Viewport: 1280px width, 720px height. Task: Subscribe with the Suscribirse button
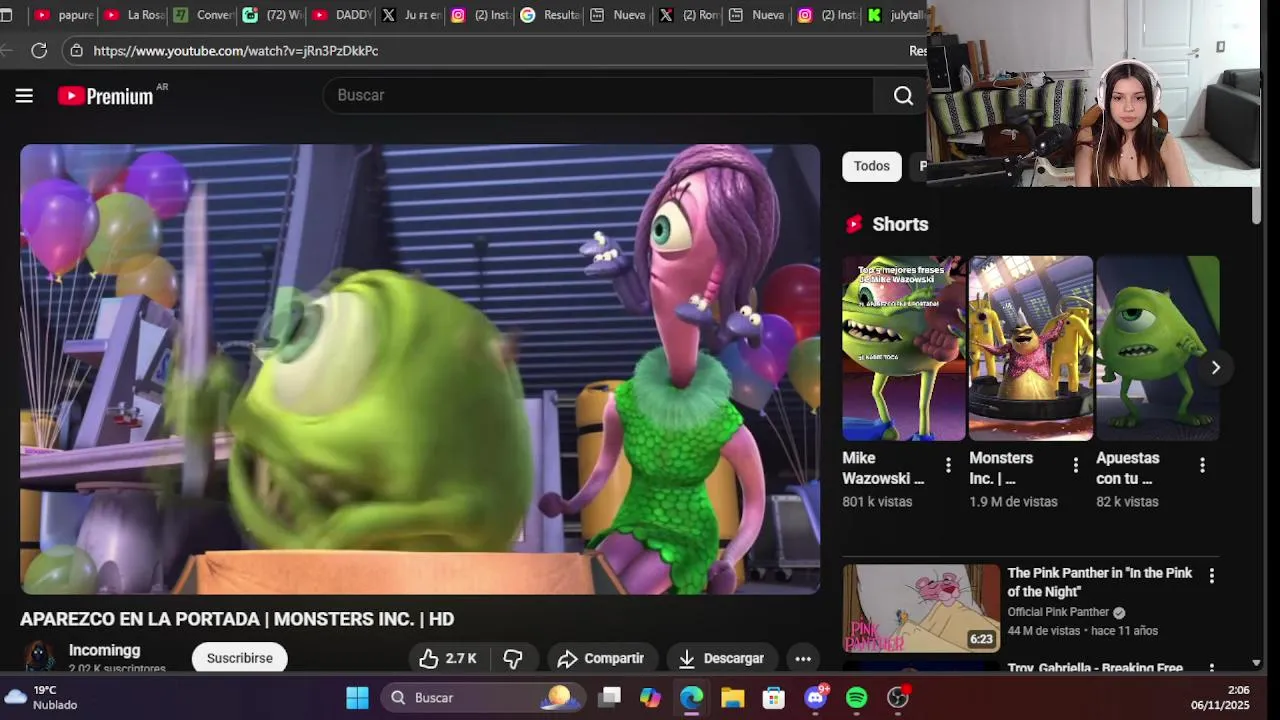[x=240, y=658]
